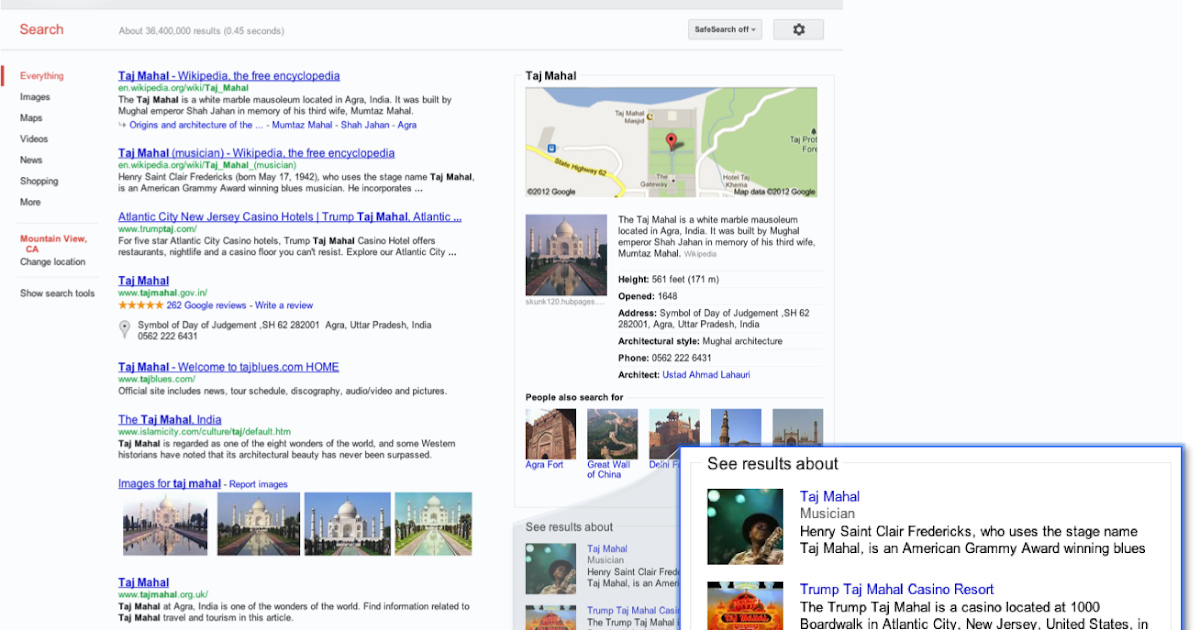The height and width of the screenshot is (630, 1200).
Task: Open 262 Google reviews link
Action: pyautogui.click(x=206, y=305)
